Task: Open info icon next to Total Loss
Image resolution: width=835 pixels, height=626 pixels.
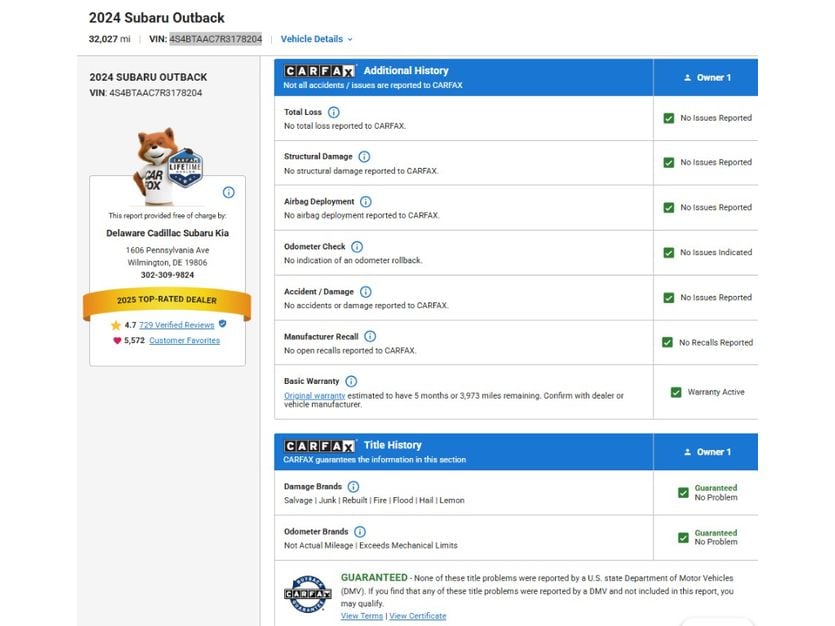Action: pyautogui.click(x=333, y=112)
